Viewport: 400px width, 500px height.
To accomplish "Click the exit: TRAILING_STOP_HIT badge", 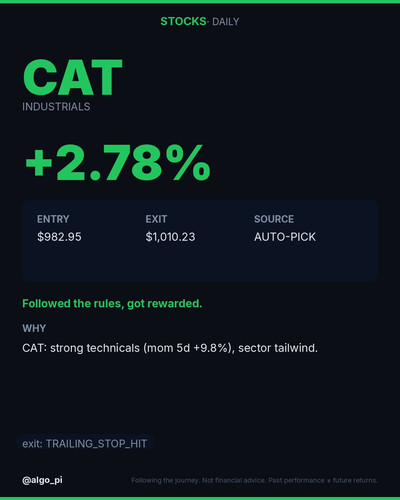I will (x=85, y=444).
